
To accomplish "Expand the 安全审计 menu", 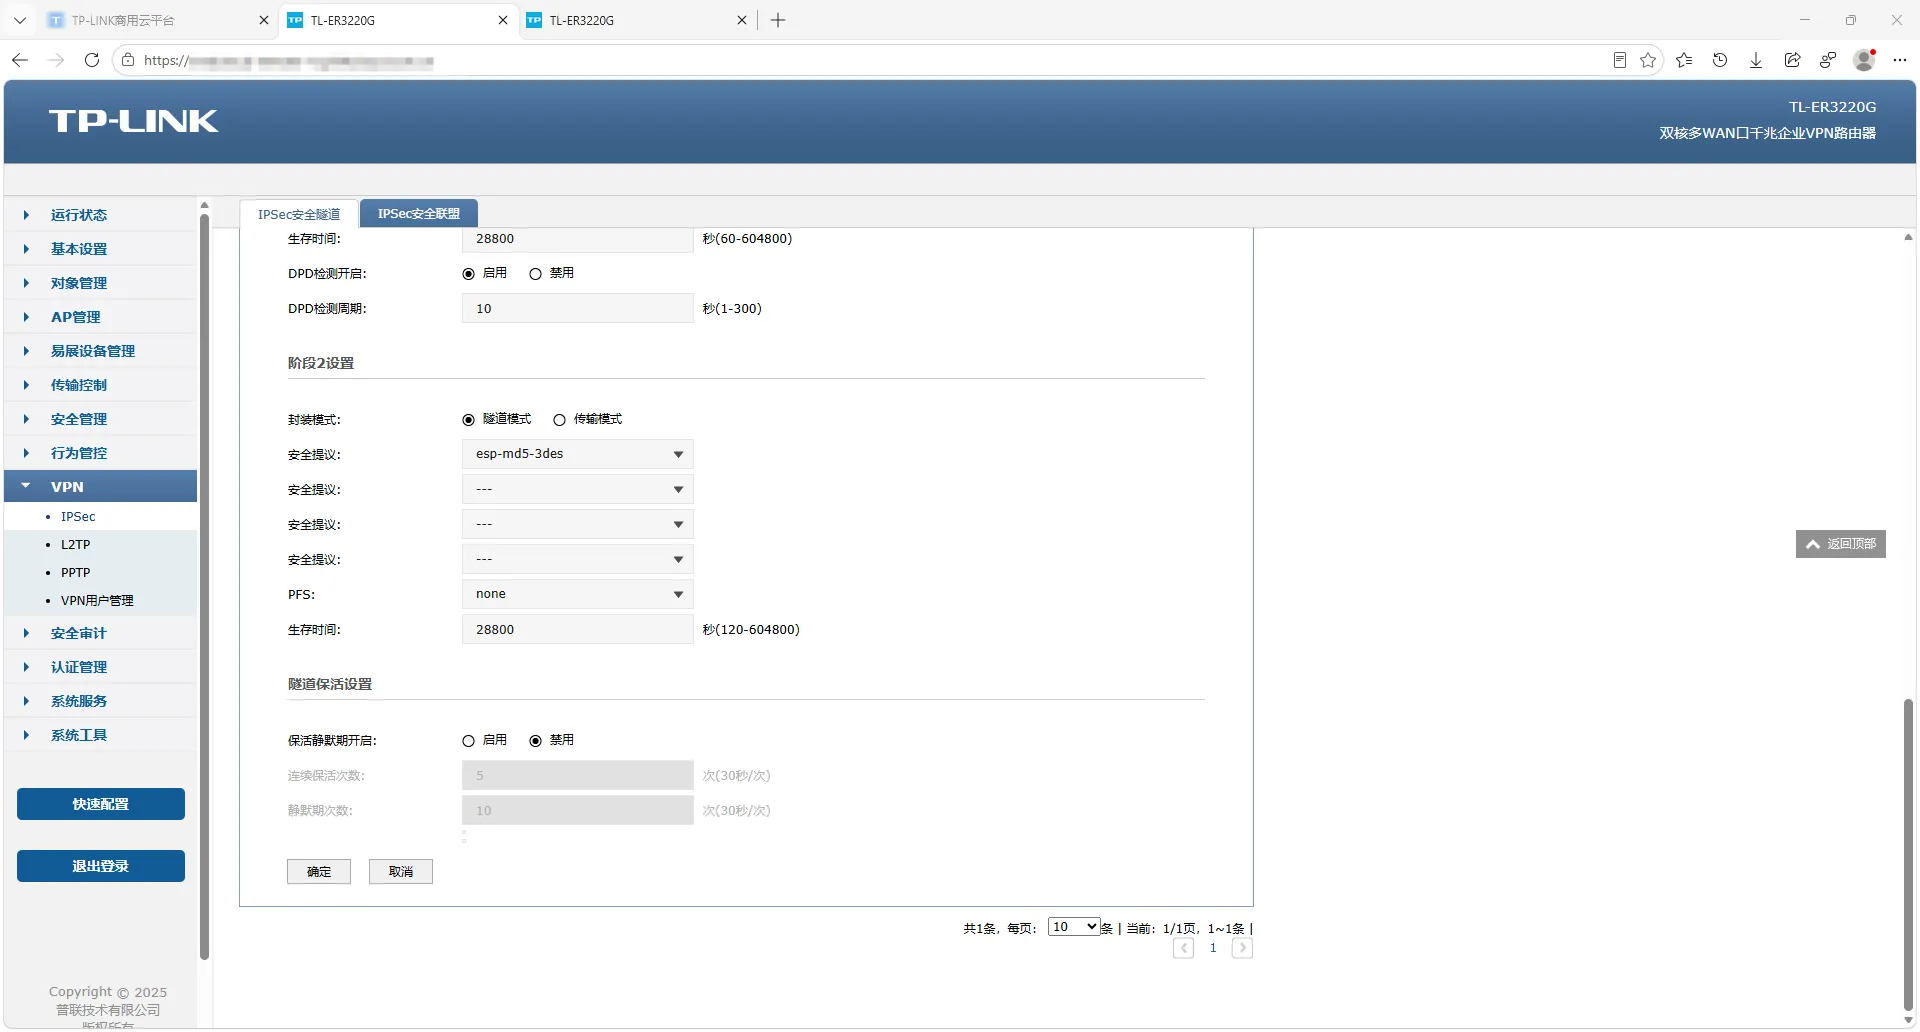I will tap(100, 633).
